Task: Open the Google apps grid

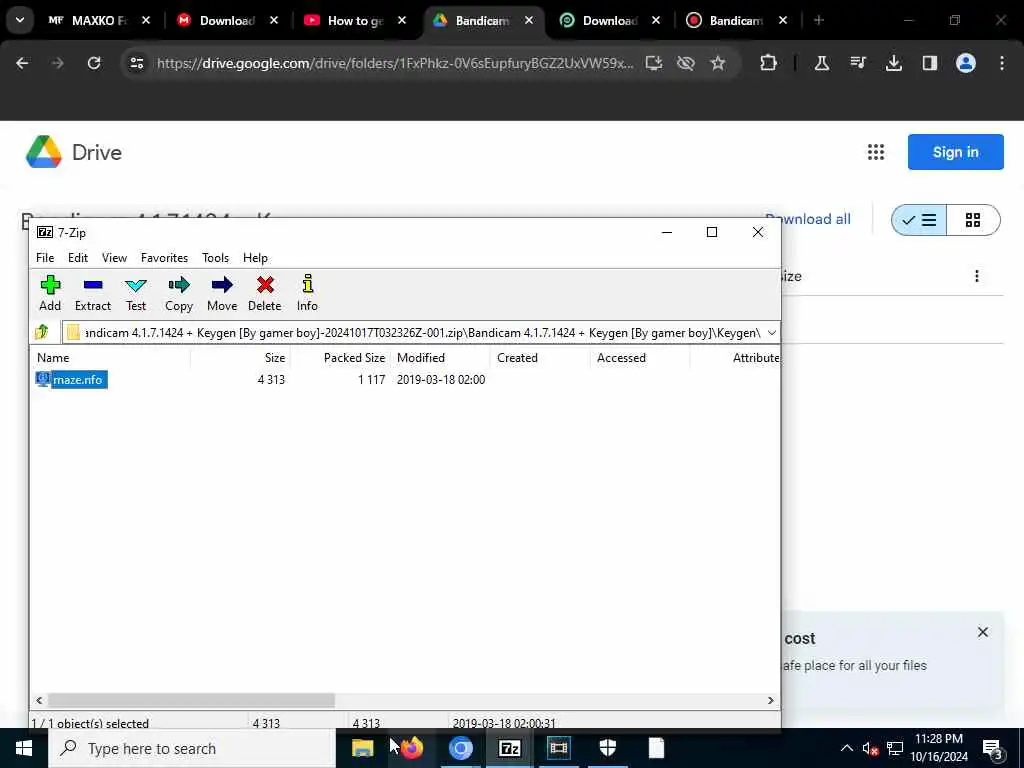Action: tap(876, 152)
